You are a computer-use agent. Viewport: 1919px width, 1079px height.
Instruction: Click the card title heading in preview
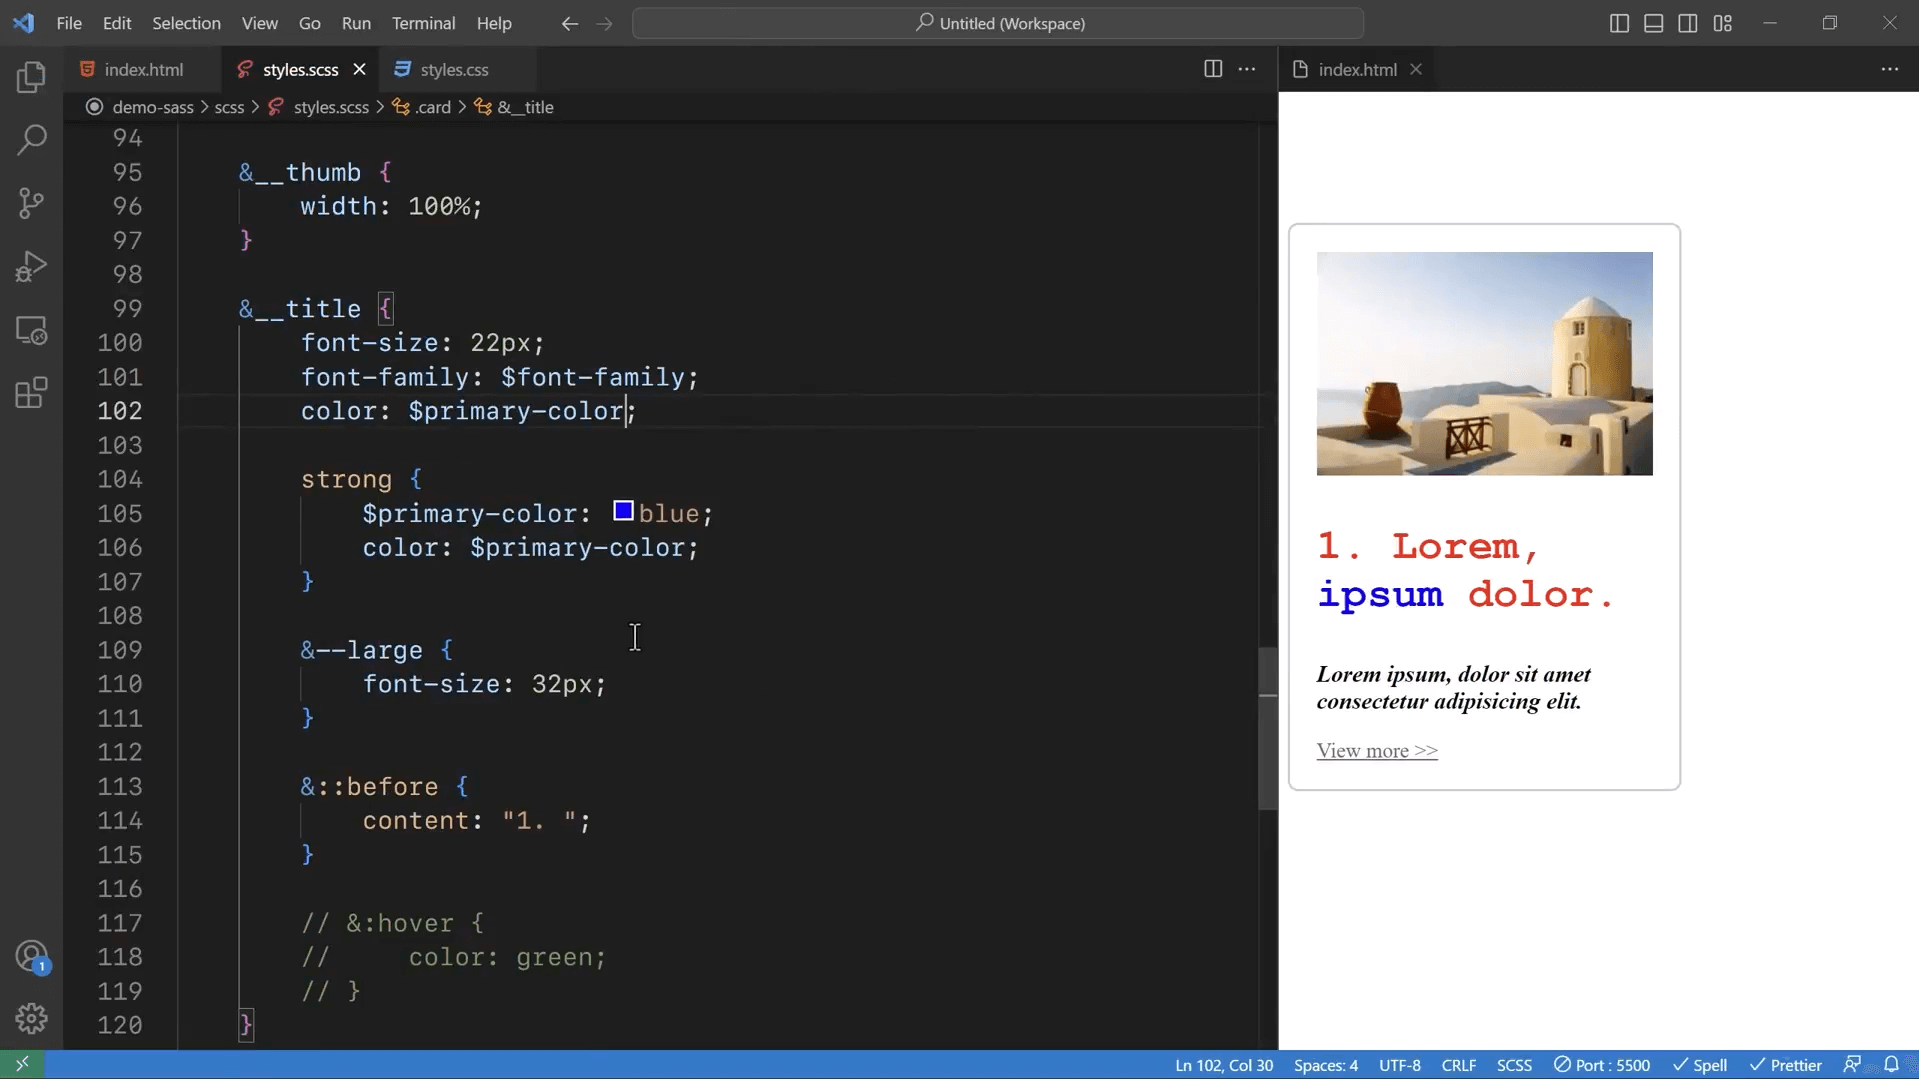coord(1465,570)
